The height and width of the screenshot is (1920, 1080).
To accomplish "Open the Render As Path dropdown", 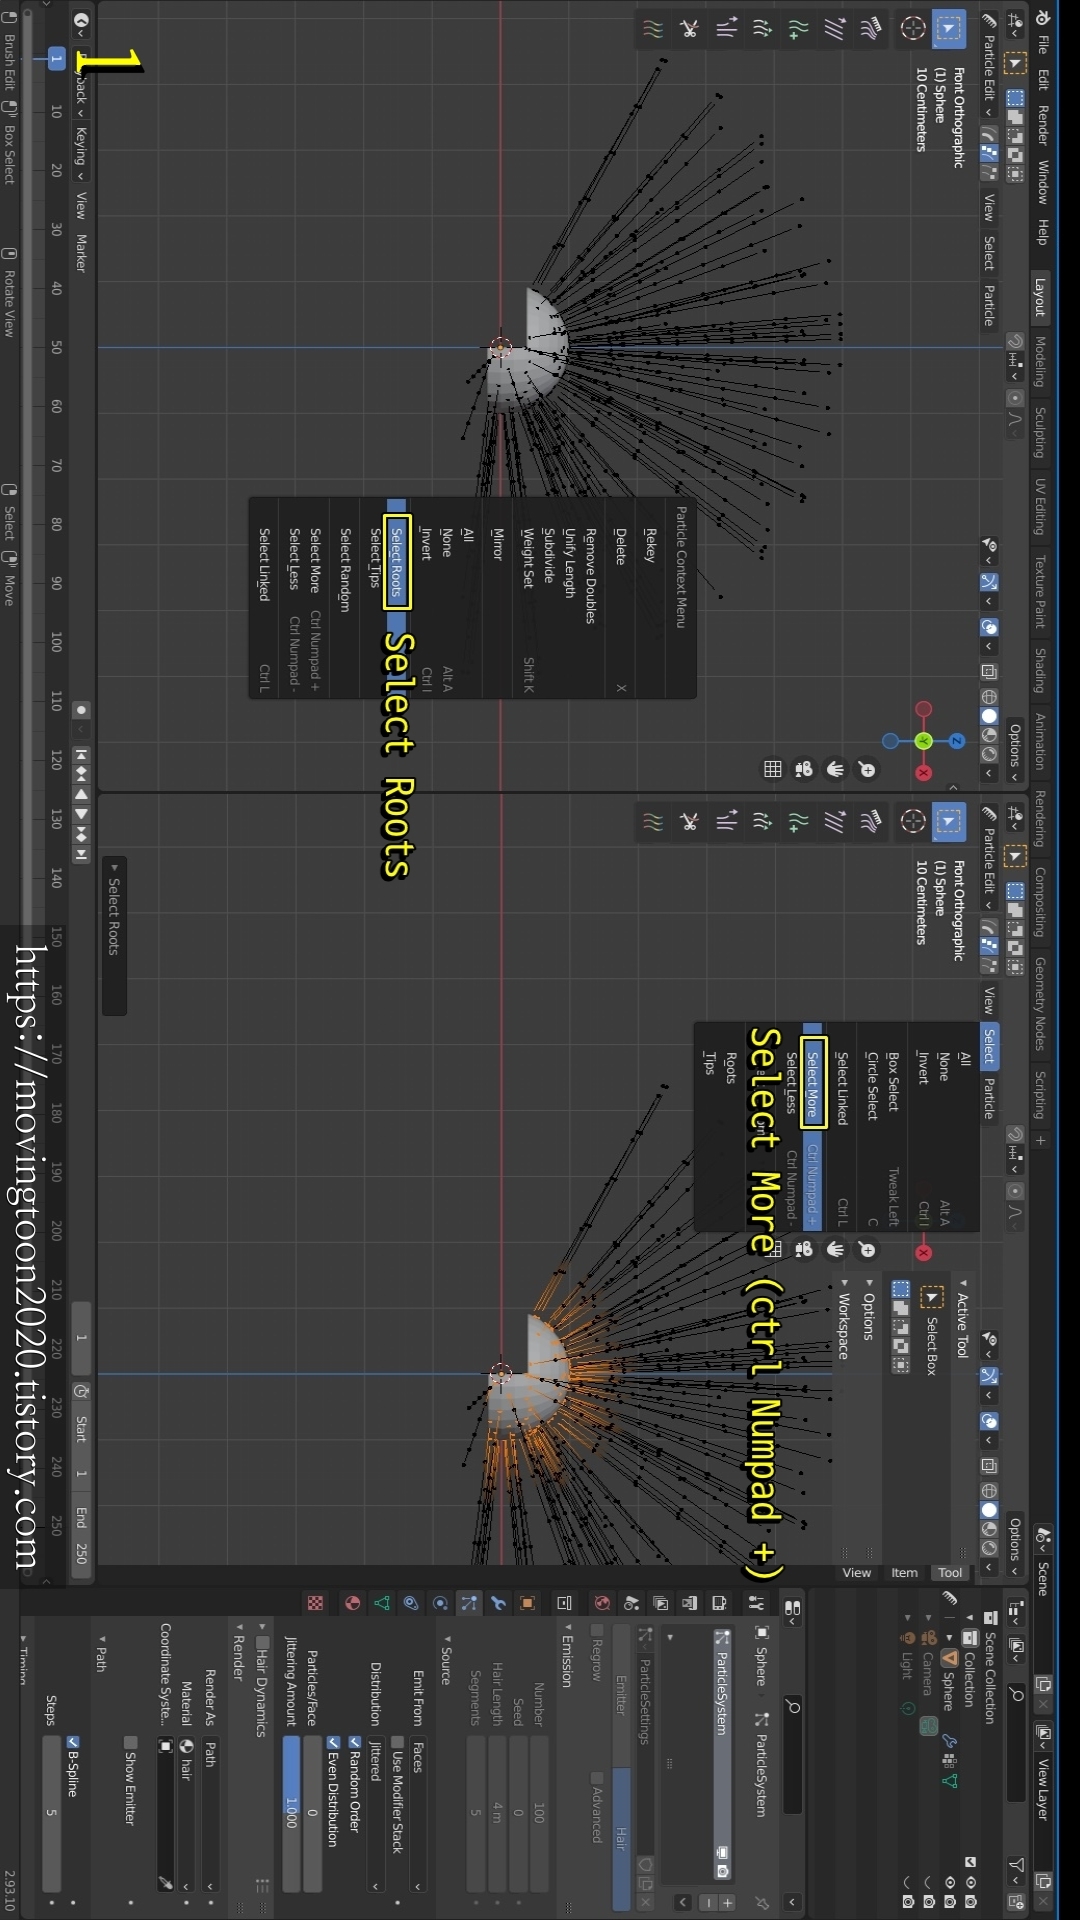I will [x=211, y=1815].
